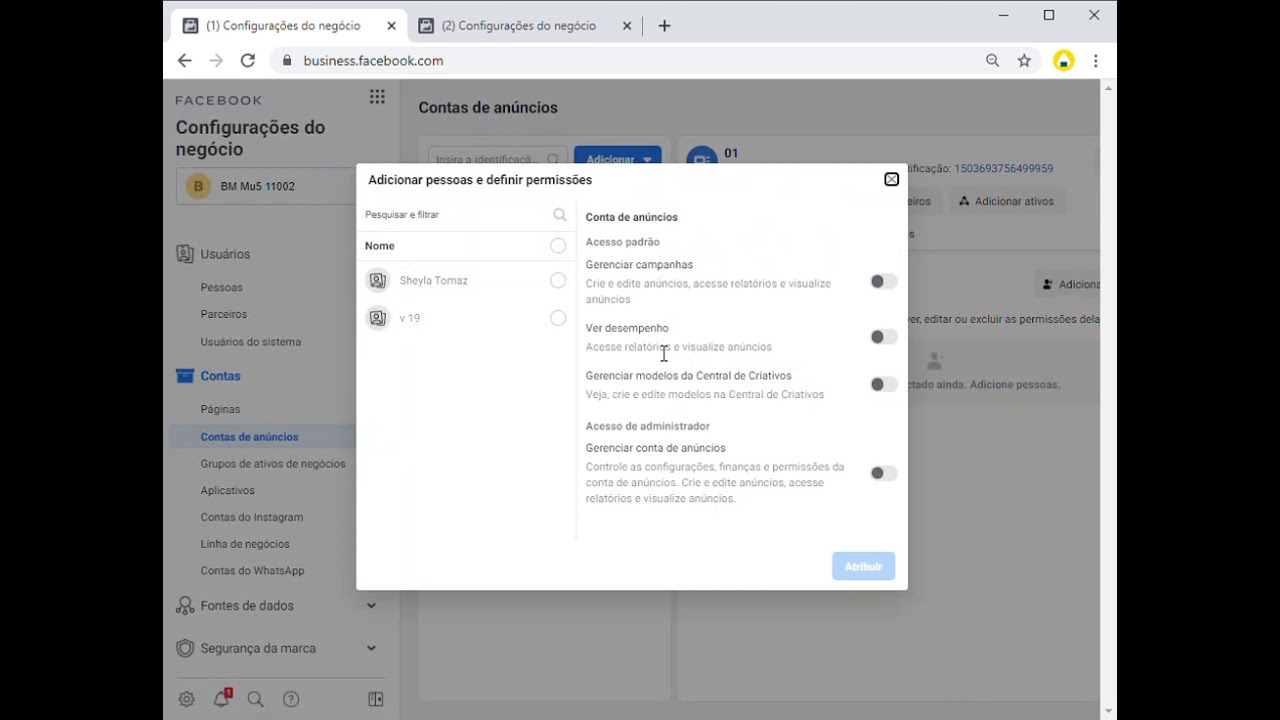Select the Sheyla Tomaz radio button
Image resolution: width=1280 pixels, height=720 pixels.
(558, 281)
